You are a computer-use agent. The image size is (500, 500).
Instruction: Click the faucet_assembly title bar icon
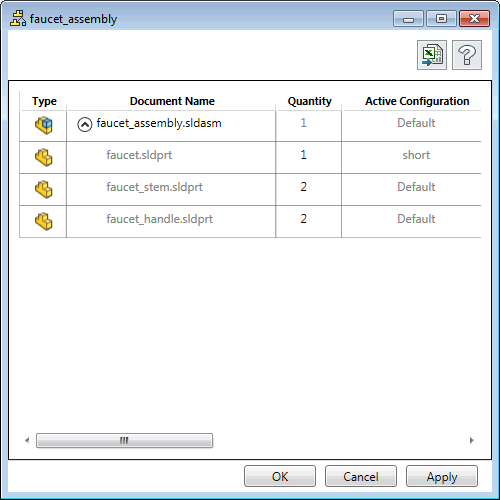click(18, 18)
